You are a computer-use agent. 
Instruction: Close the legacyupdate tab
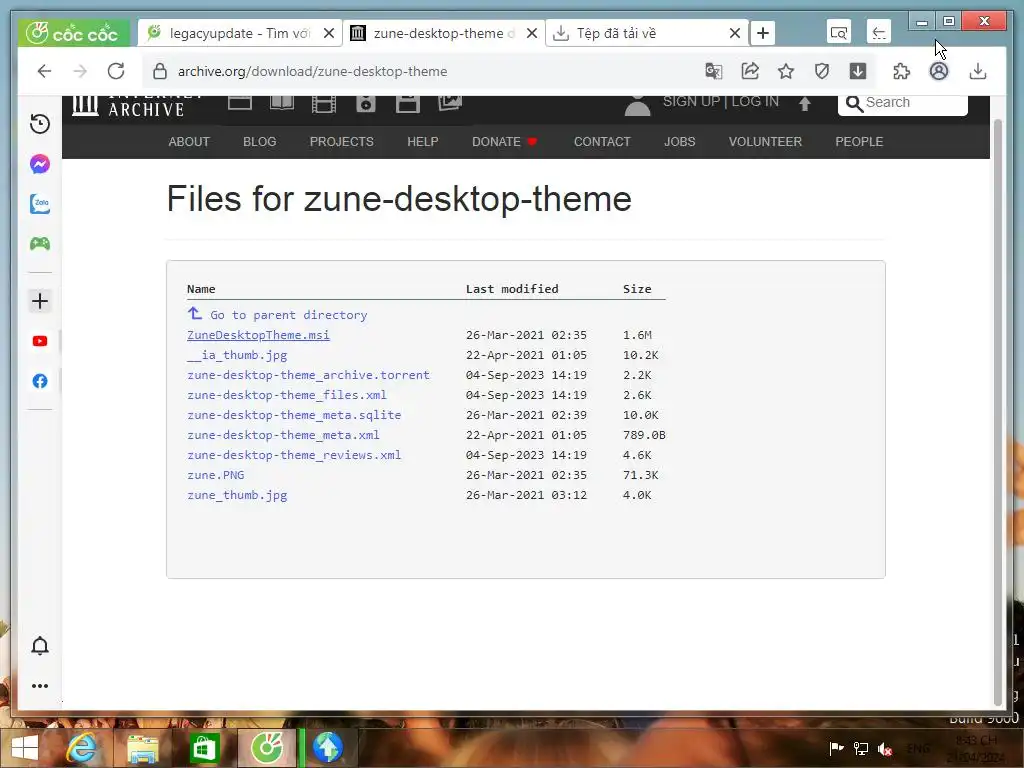[329, 33]
